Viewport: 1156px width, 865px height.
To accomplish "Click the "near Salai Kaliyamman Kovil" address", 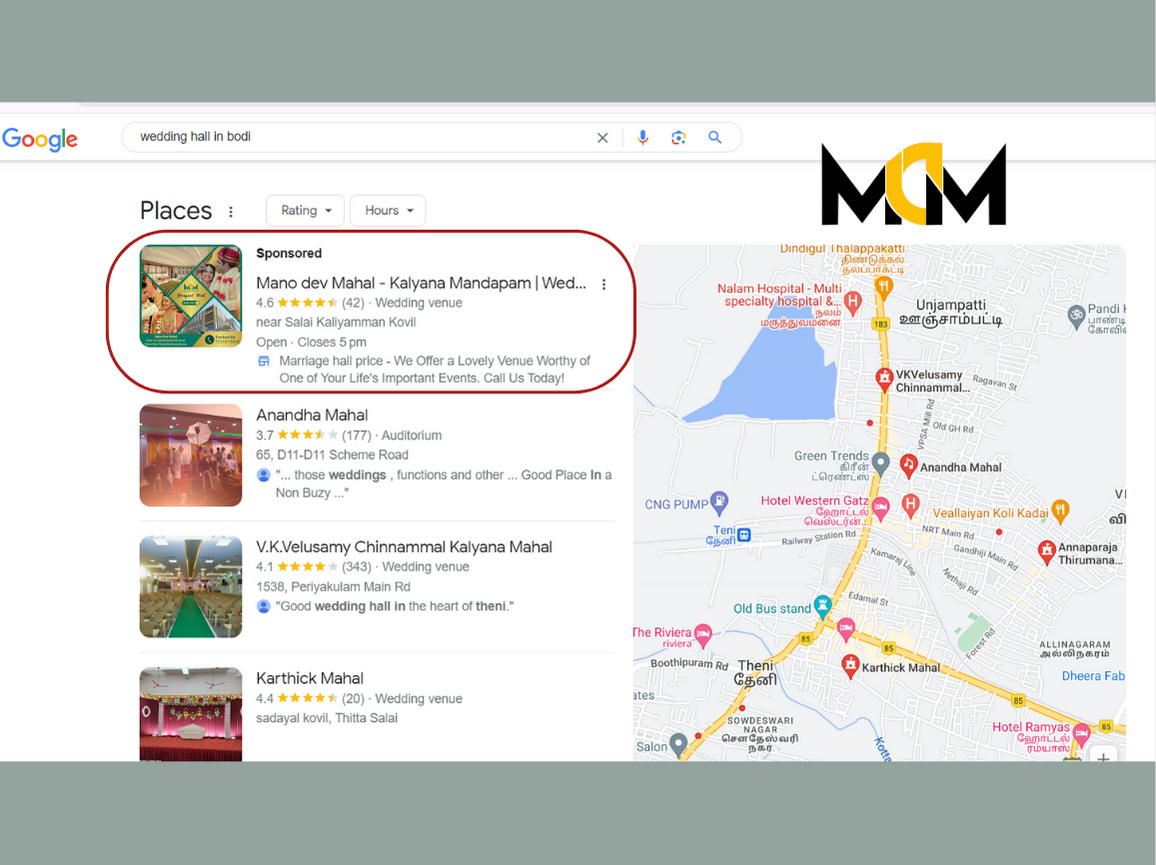I will 335,322.
